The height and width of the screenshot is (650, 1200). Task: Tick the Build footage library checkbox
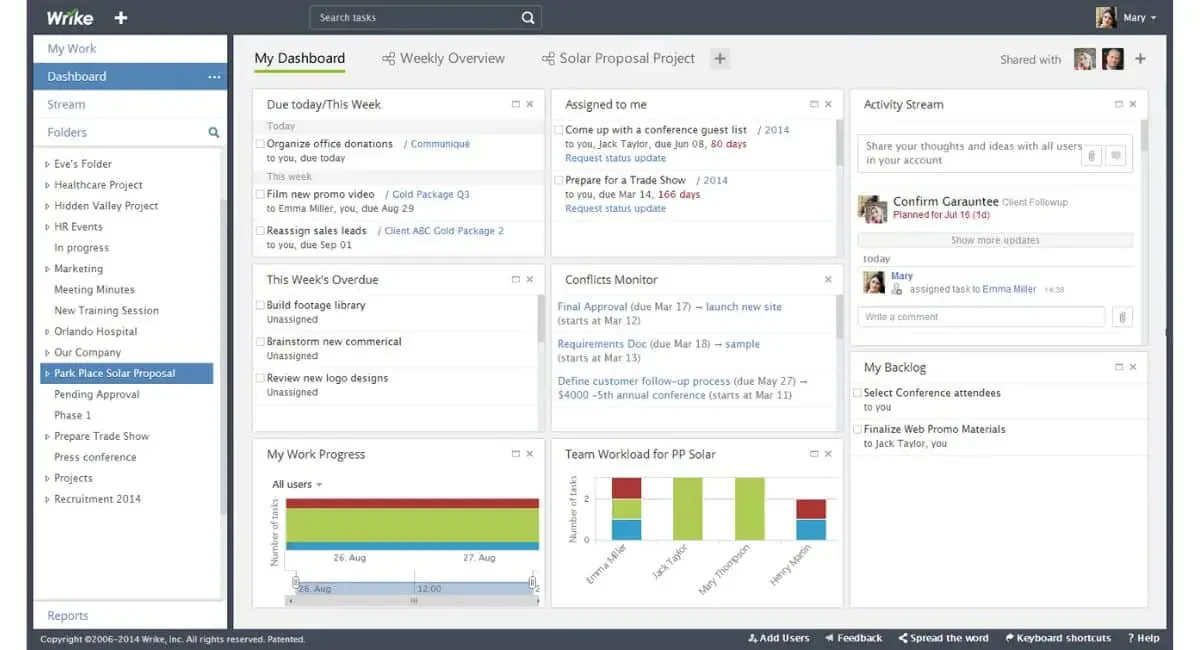click(261, 305)
